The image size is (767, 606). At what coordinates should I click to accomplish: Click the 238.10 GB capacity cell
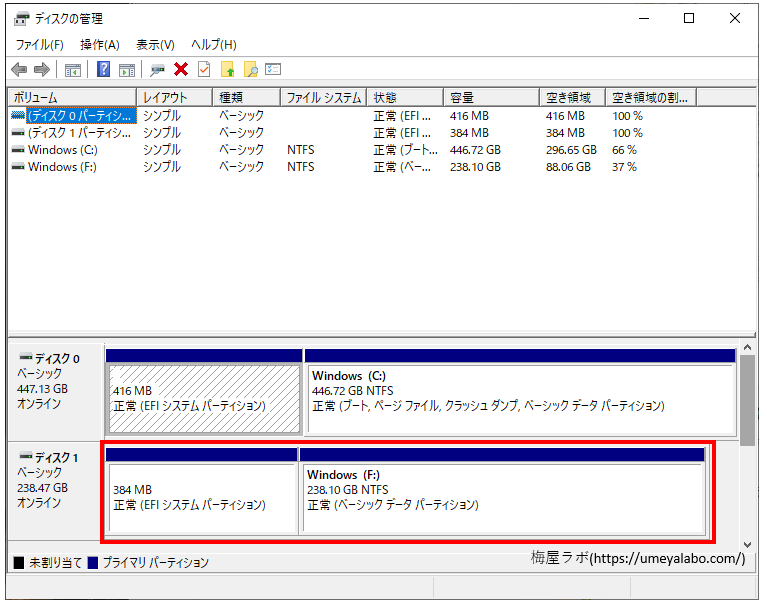pyautogui.click(x=475, y=167)
